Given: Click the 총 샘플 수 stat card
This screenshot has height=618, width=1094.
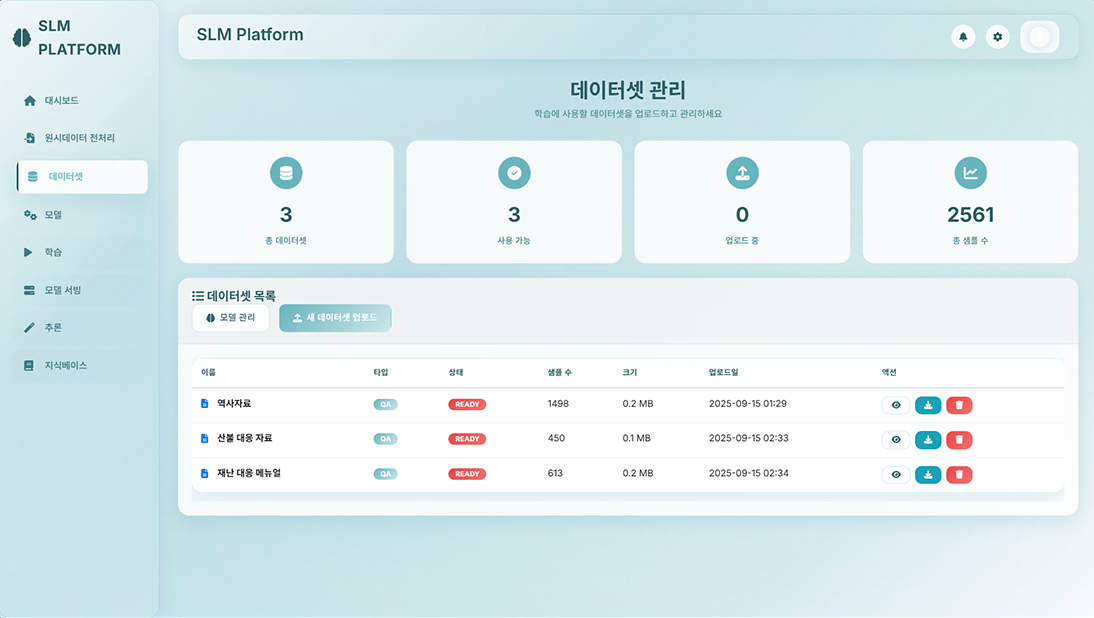Looking at the screenshot, I should [970, 201].
